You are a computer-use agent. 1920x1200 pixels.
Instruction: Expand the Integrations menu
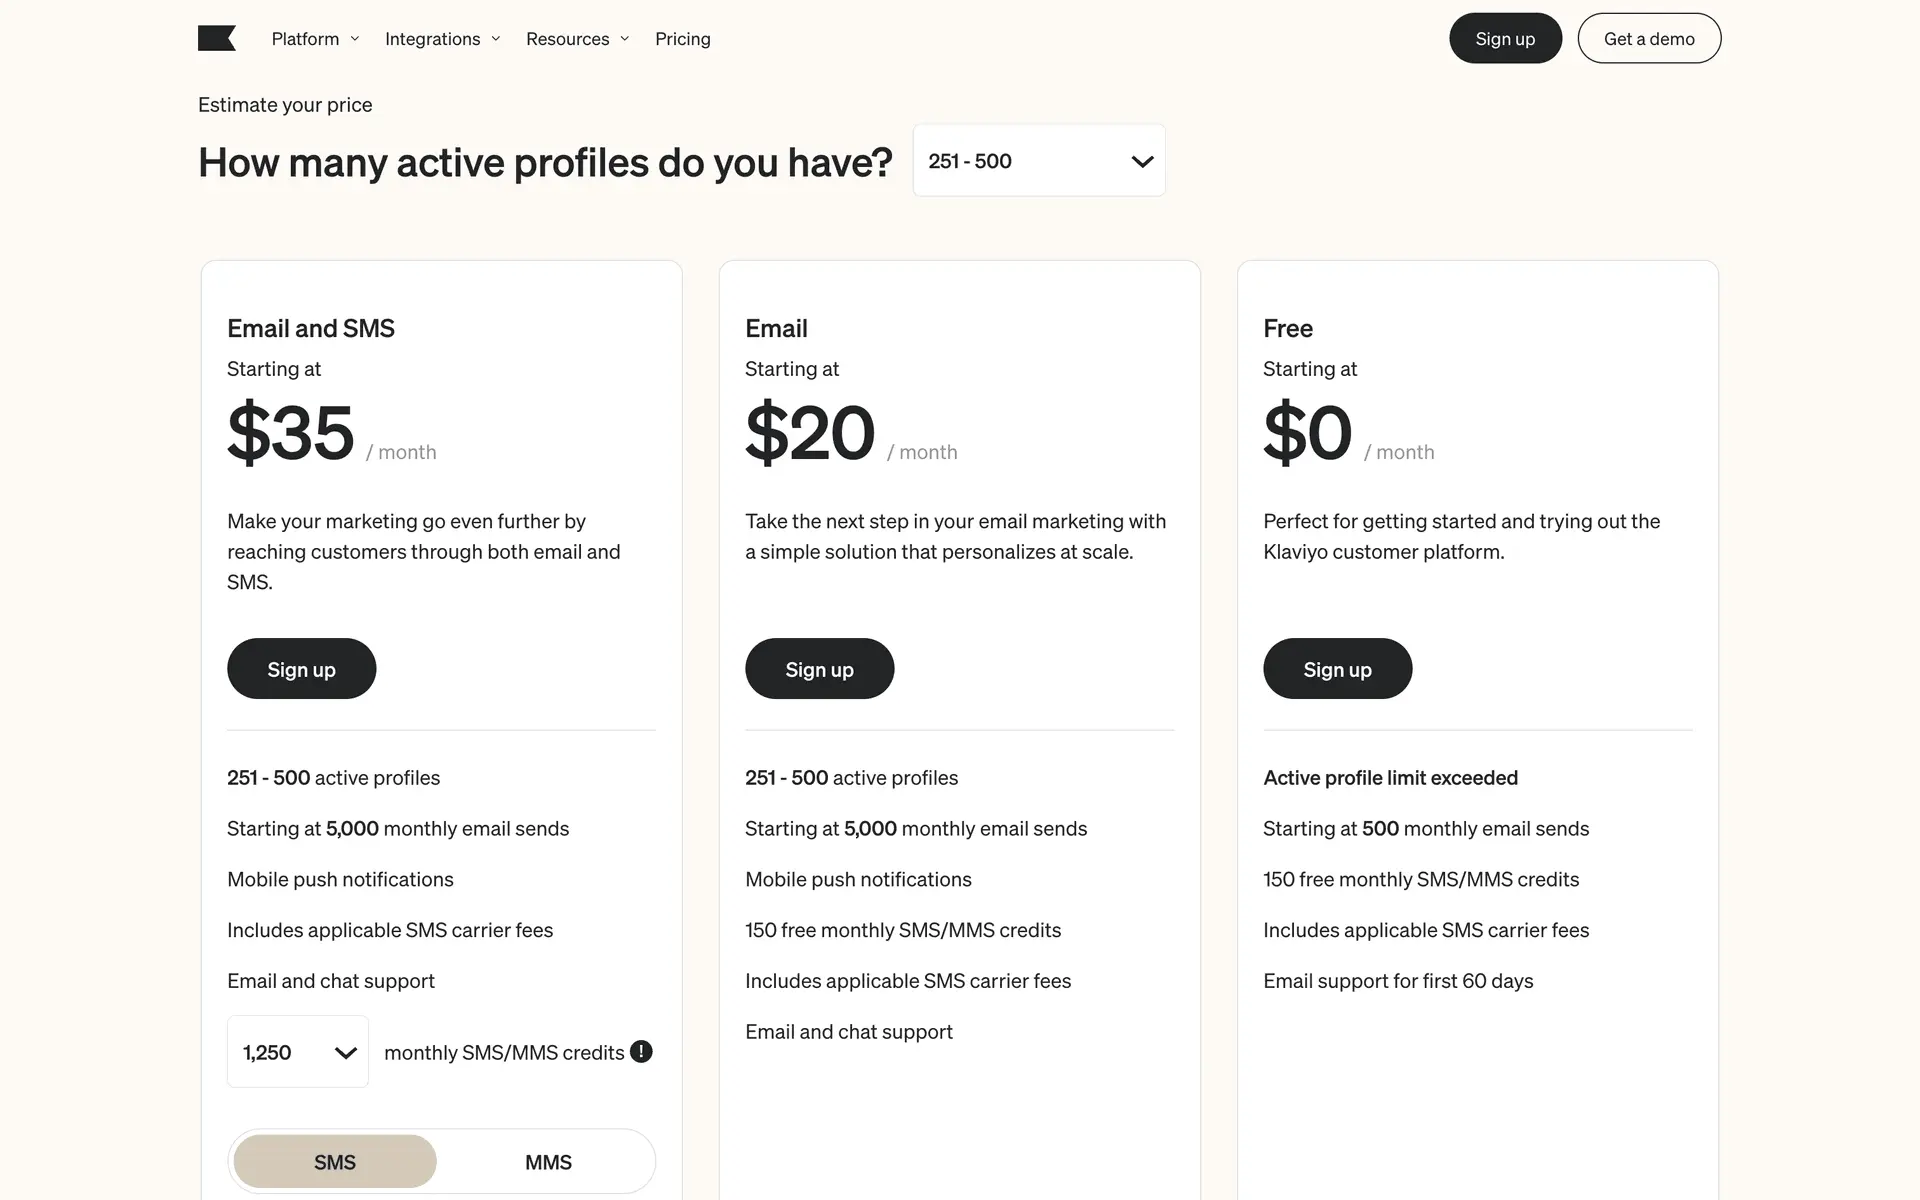coord(433,39)
